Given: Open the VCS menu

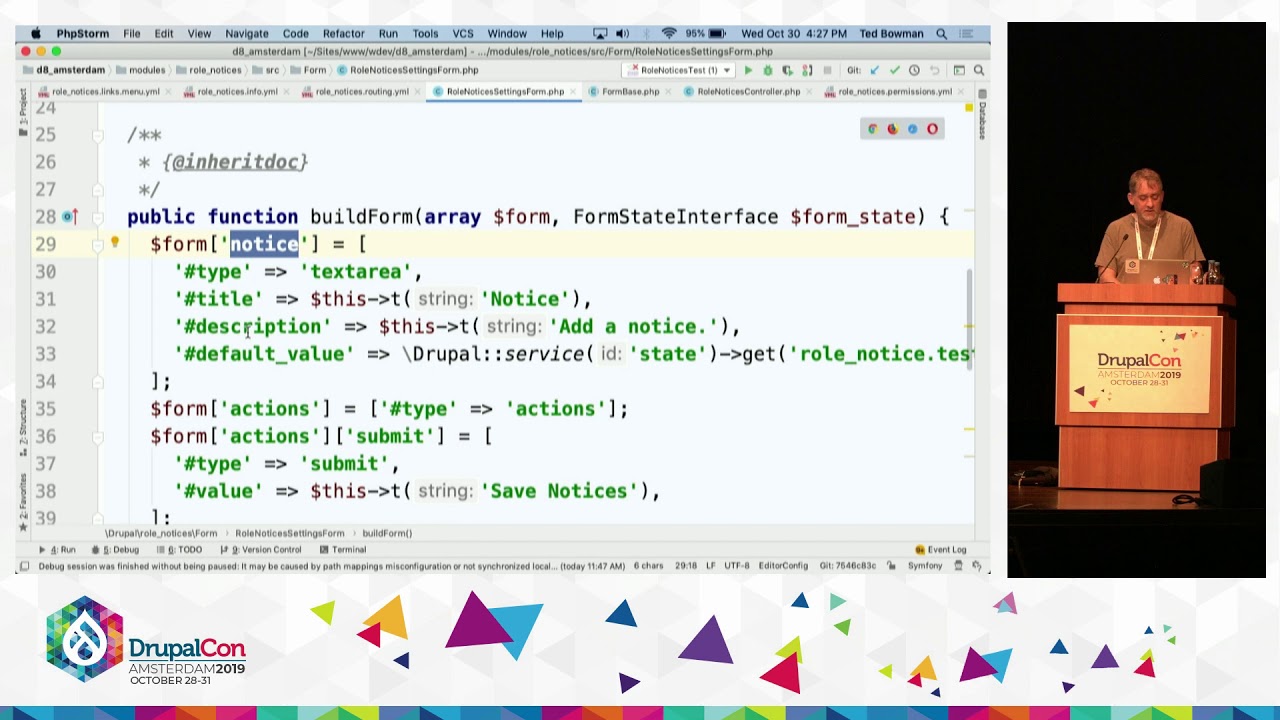Looking at the screenshot, I should [x=464, y=33].
